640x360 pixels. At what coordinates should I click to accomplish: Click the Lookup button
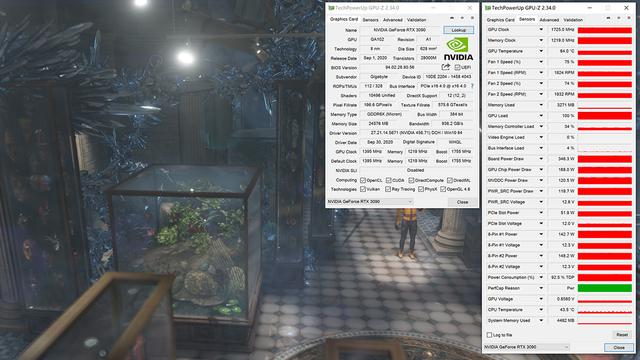[x=458, y=30]
